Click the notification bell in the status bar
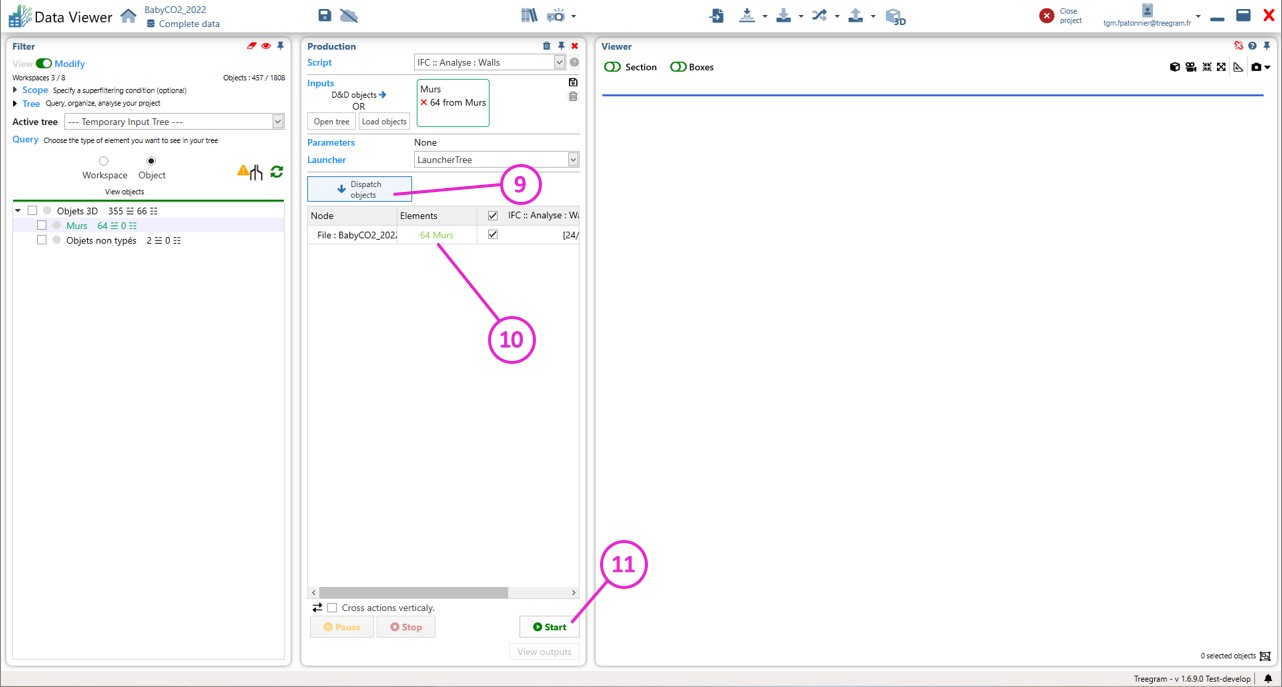 [1268, 679]
